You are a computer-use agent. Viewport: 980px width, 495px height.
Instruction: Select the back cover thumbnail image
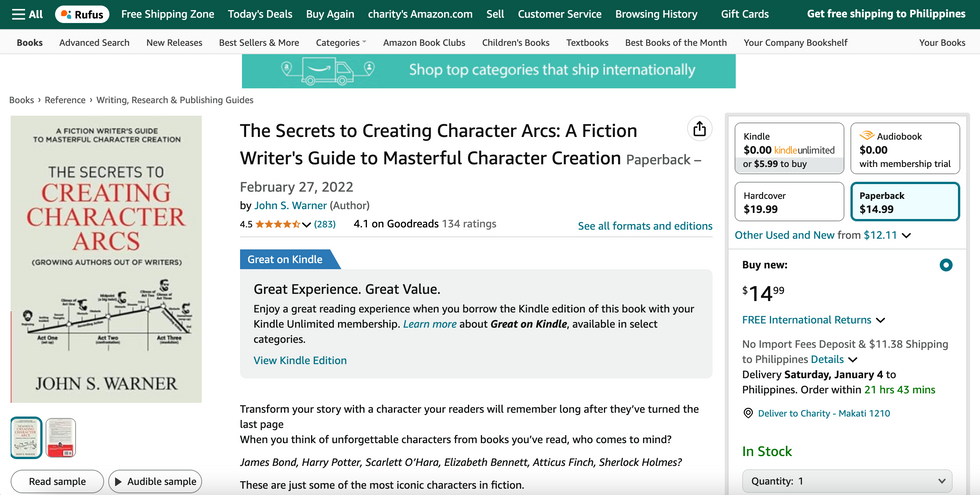[x=61, y=437]
